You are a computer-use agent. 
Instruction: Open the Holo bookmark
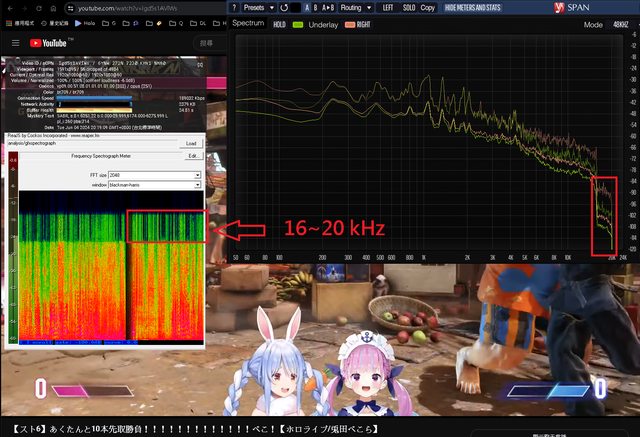[x=85, y=23]
